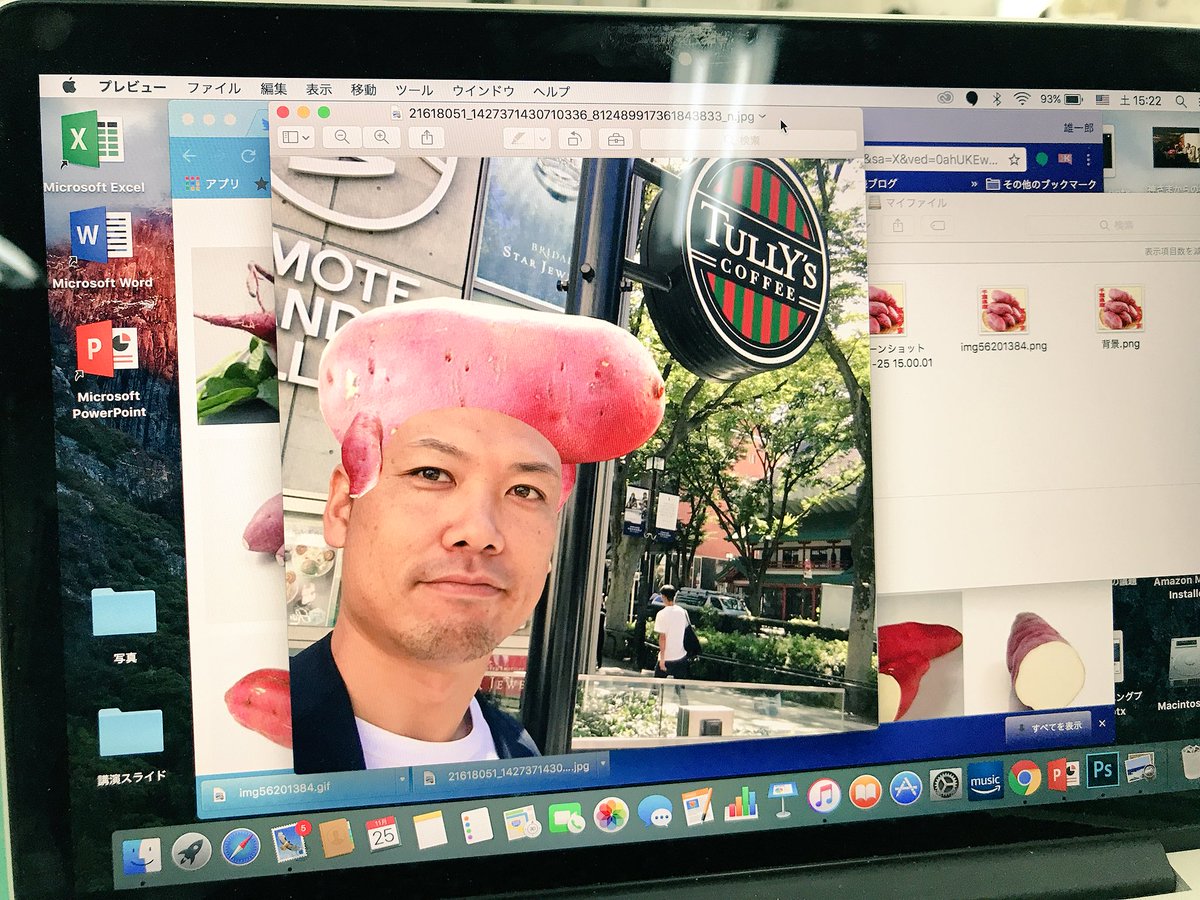
Task: Show the Markup toolbox in Preview
Action: (x=616, y=140)
